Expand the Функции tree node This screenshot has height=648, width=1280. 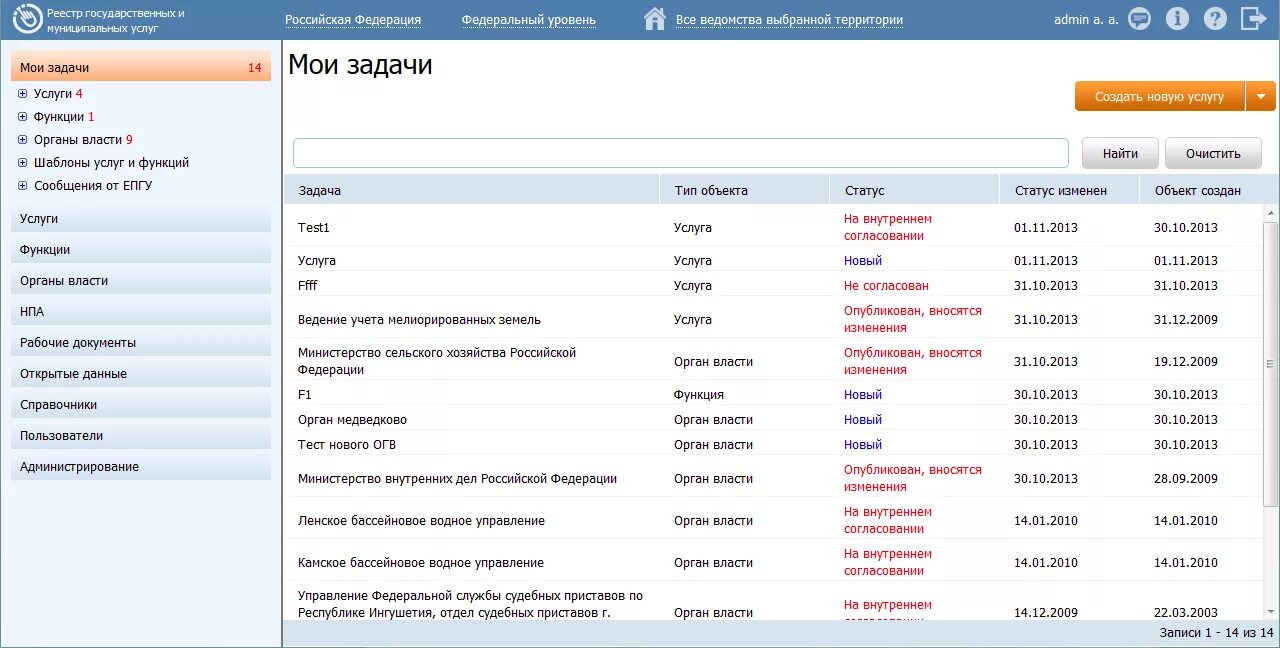pos(23,117)
